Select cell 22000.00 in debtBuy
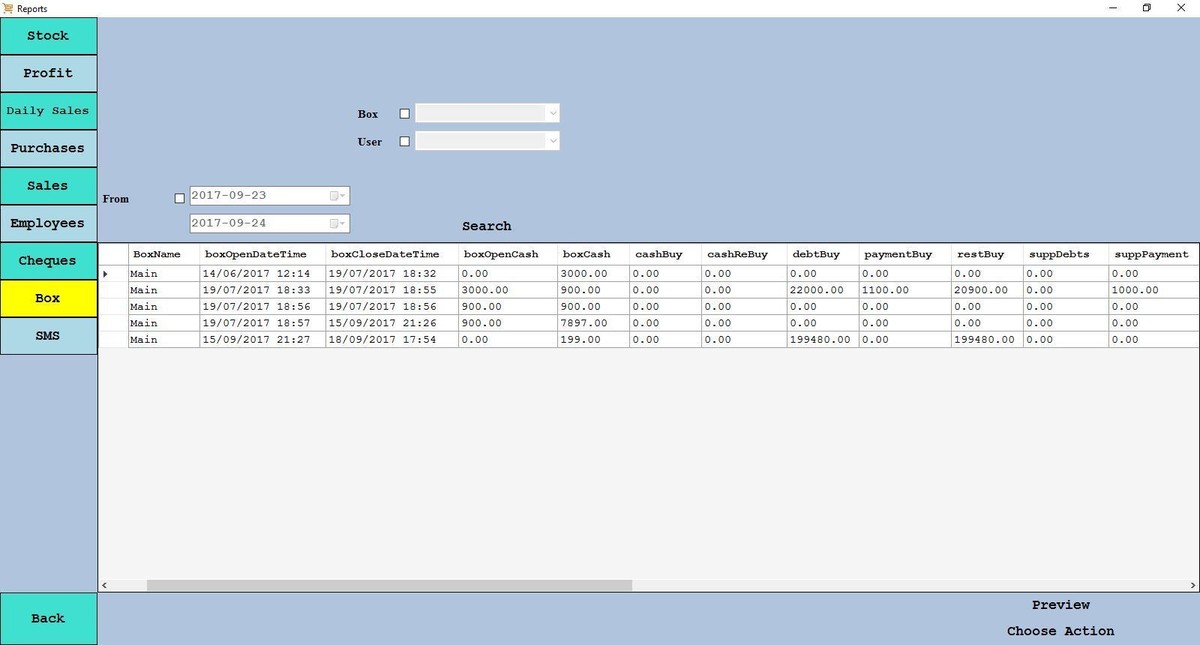This screenshot has width=1200, height=645. click(x=822, y=290)
